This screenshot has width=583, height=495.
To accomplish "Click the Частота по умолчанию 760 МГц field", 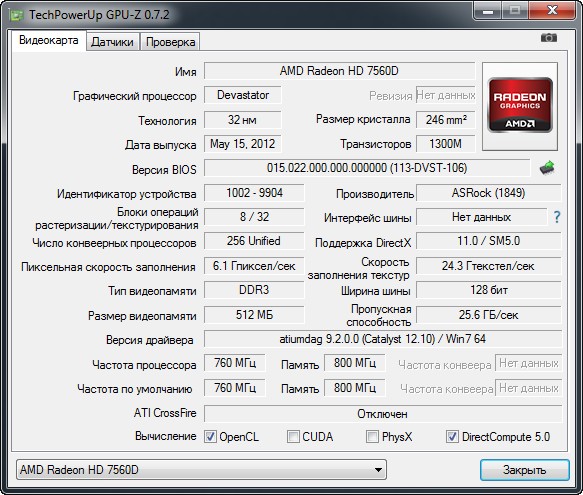I will [x=235, y=388].
